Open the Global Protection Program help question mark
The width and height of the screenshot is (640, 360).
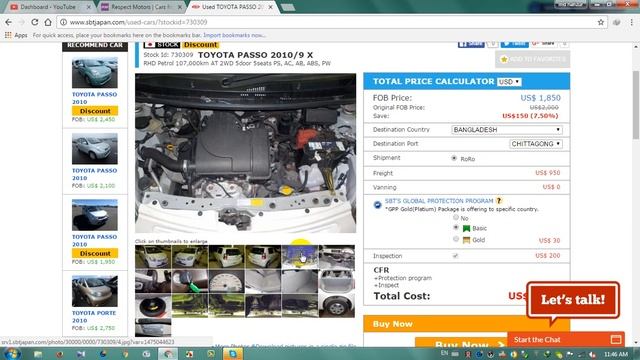[x=499, y=201]
